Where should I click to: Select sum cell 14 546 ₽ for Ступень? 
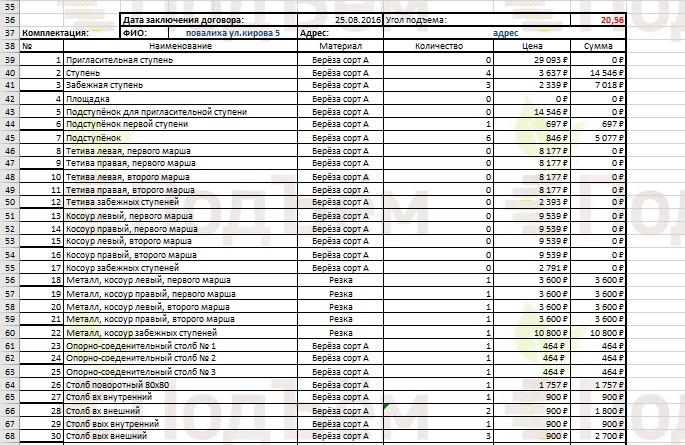click(x=598, y=73)
